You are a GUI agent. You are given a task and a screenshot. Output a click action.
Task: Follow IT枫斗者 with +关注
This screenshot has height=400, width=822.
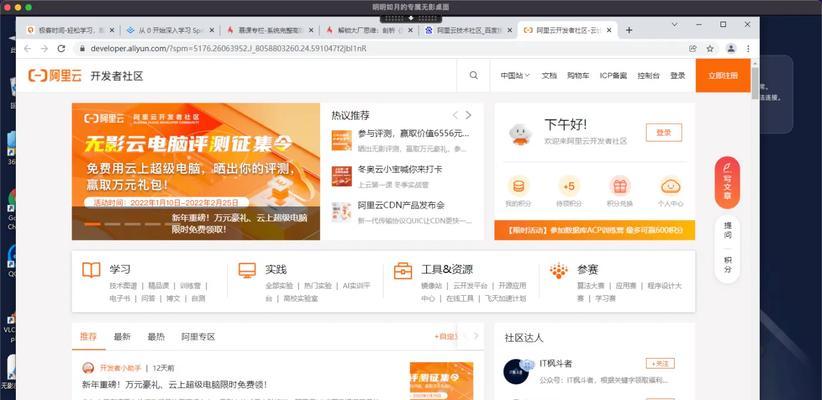(x=660, y=363)
